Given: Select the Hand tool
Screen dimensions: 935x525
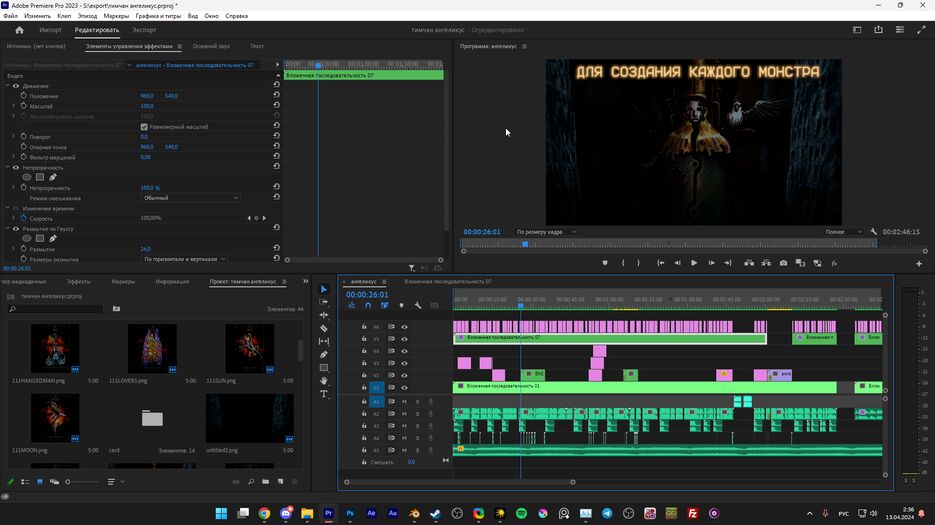Looking at the screenshot, I should click(x=324, y=381).
